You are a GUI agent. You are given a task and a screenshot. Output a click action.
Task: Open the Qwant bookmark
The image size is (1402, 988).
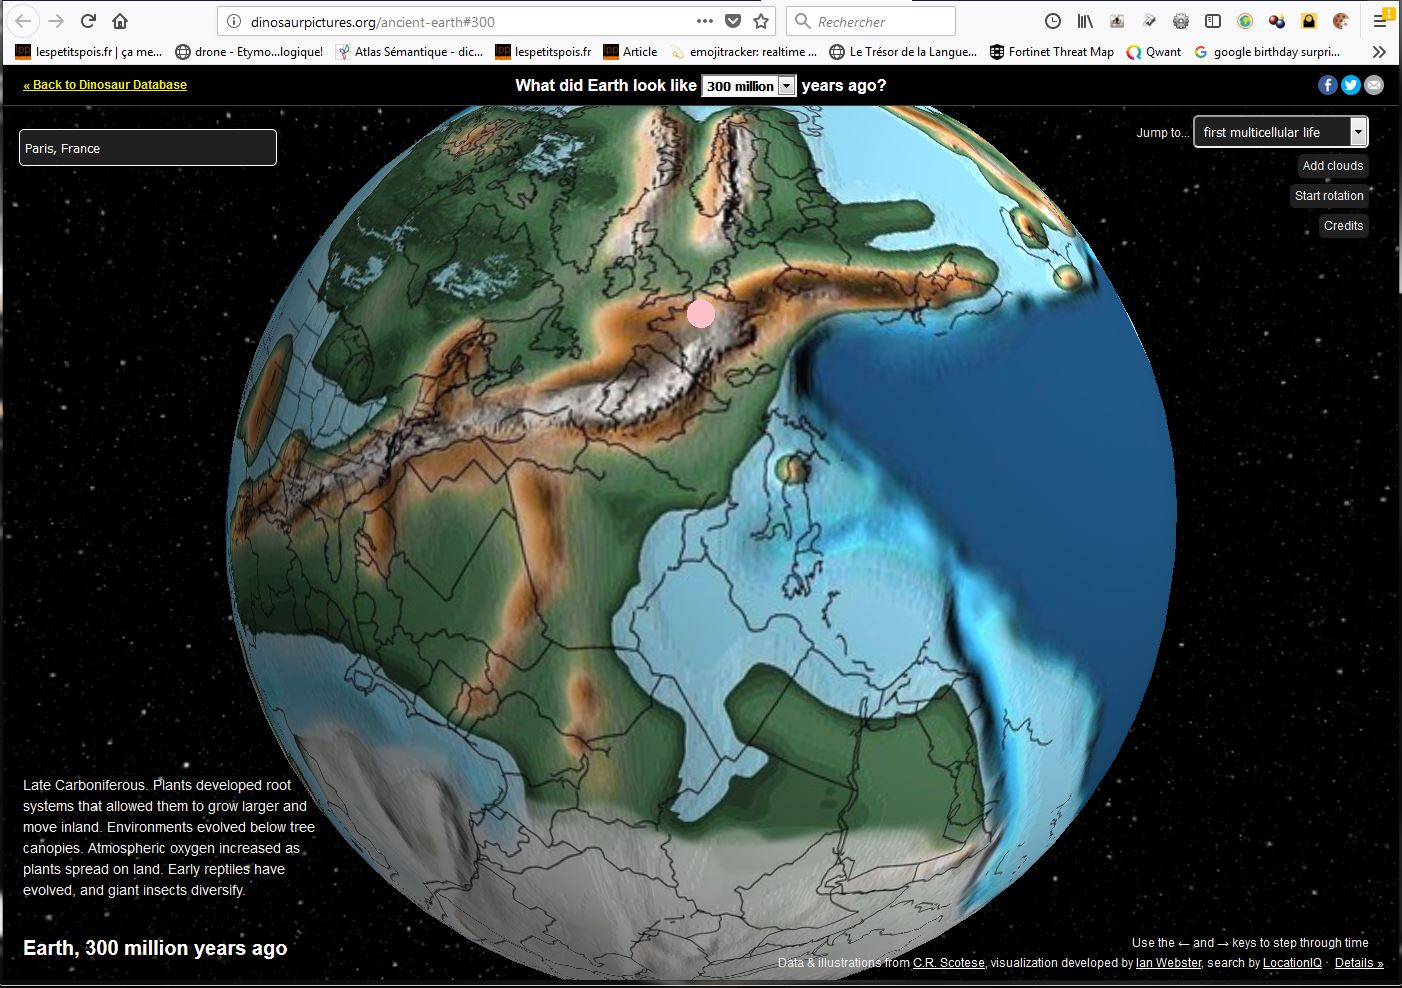coord(1153,52)
